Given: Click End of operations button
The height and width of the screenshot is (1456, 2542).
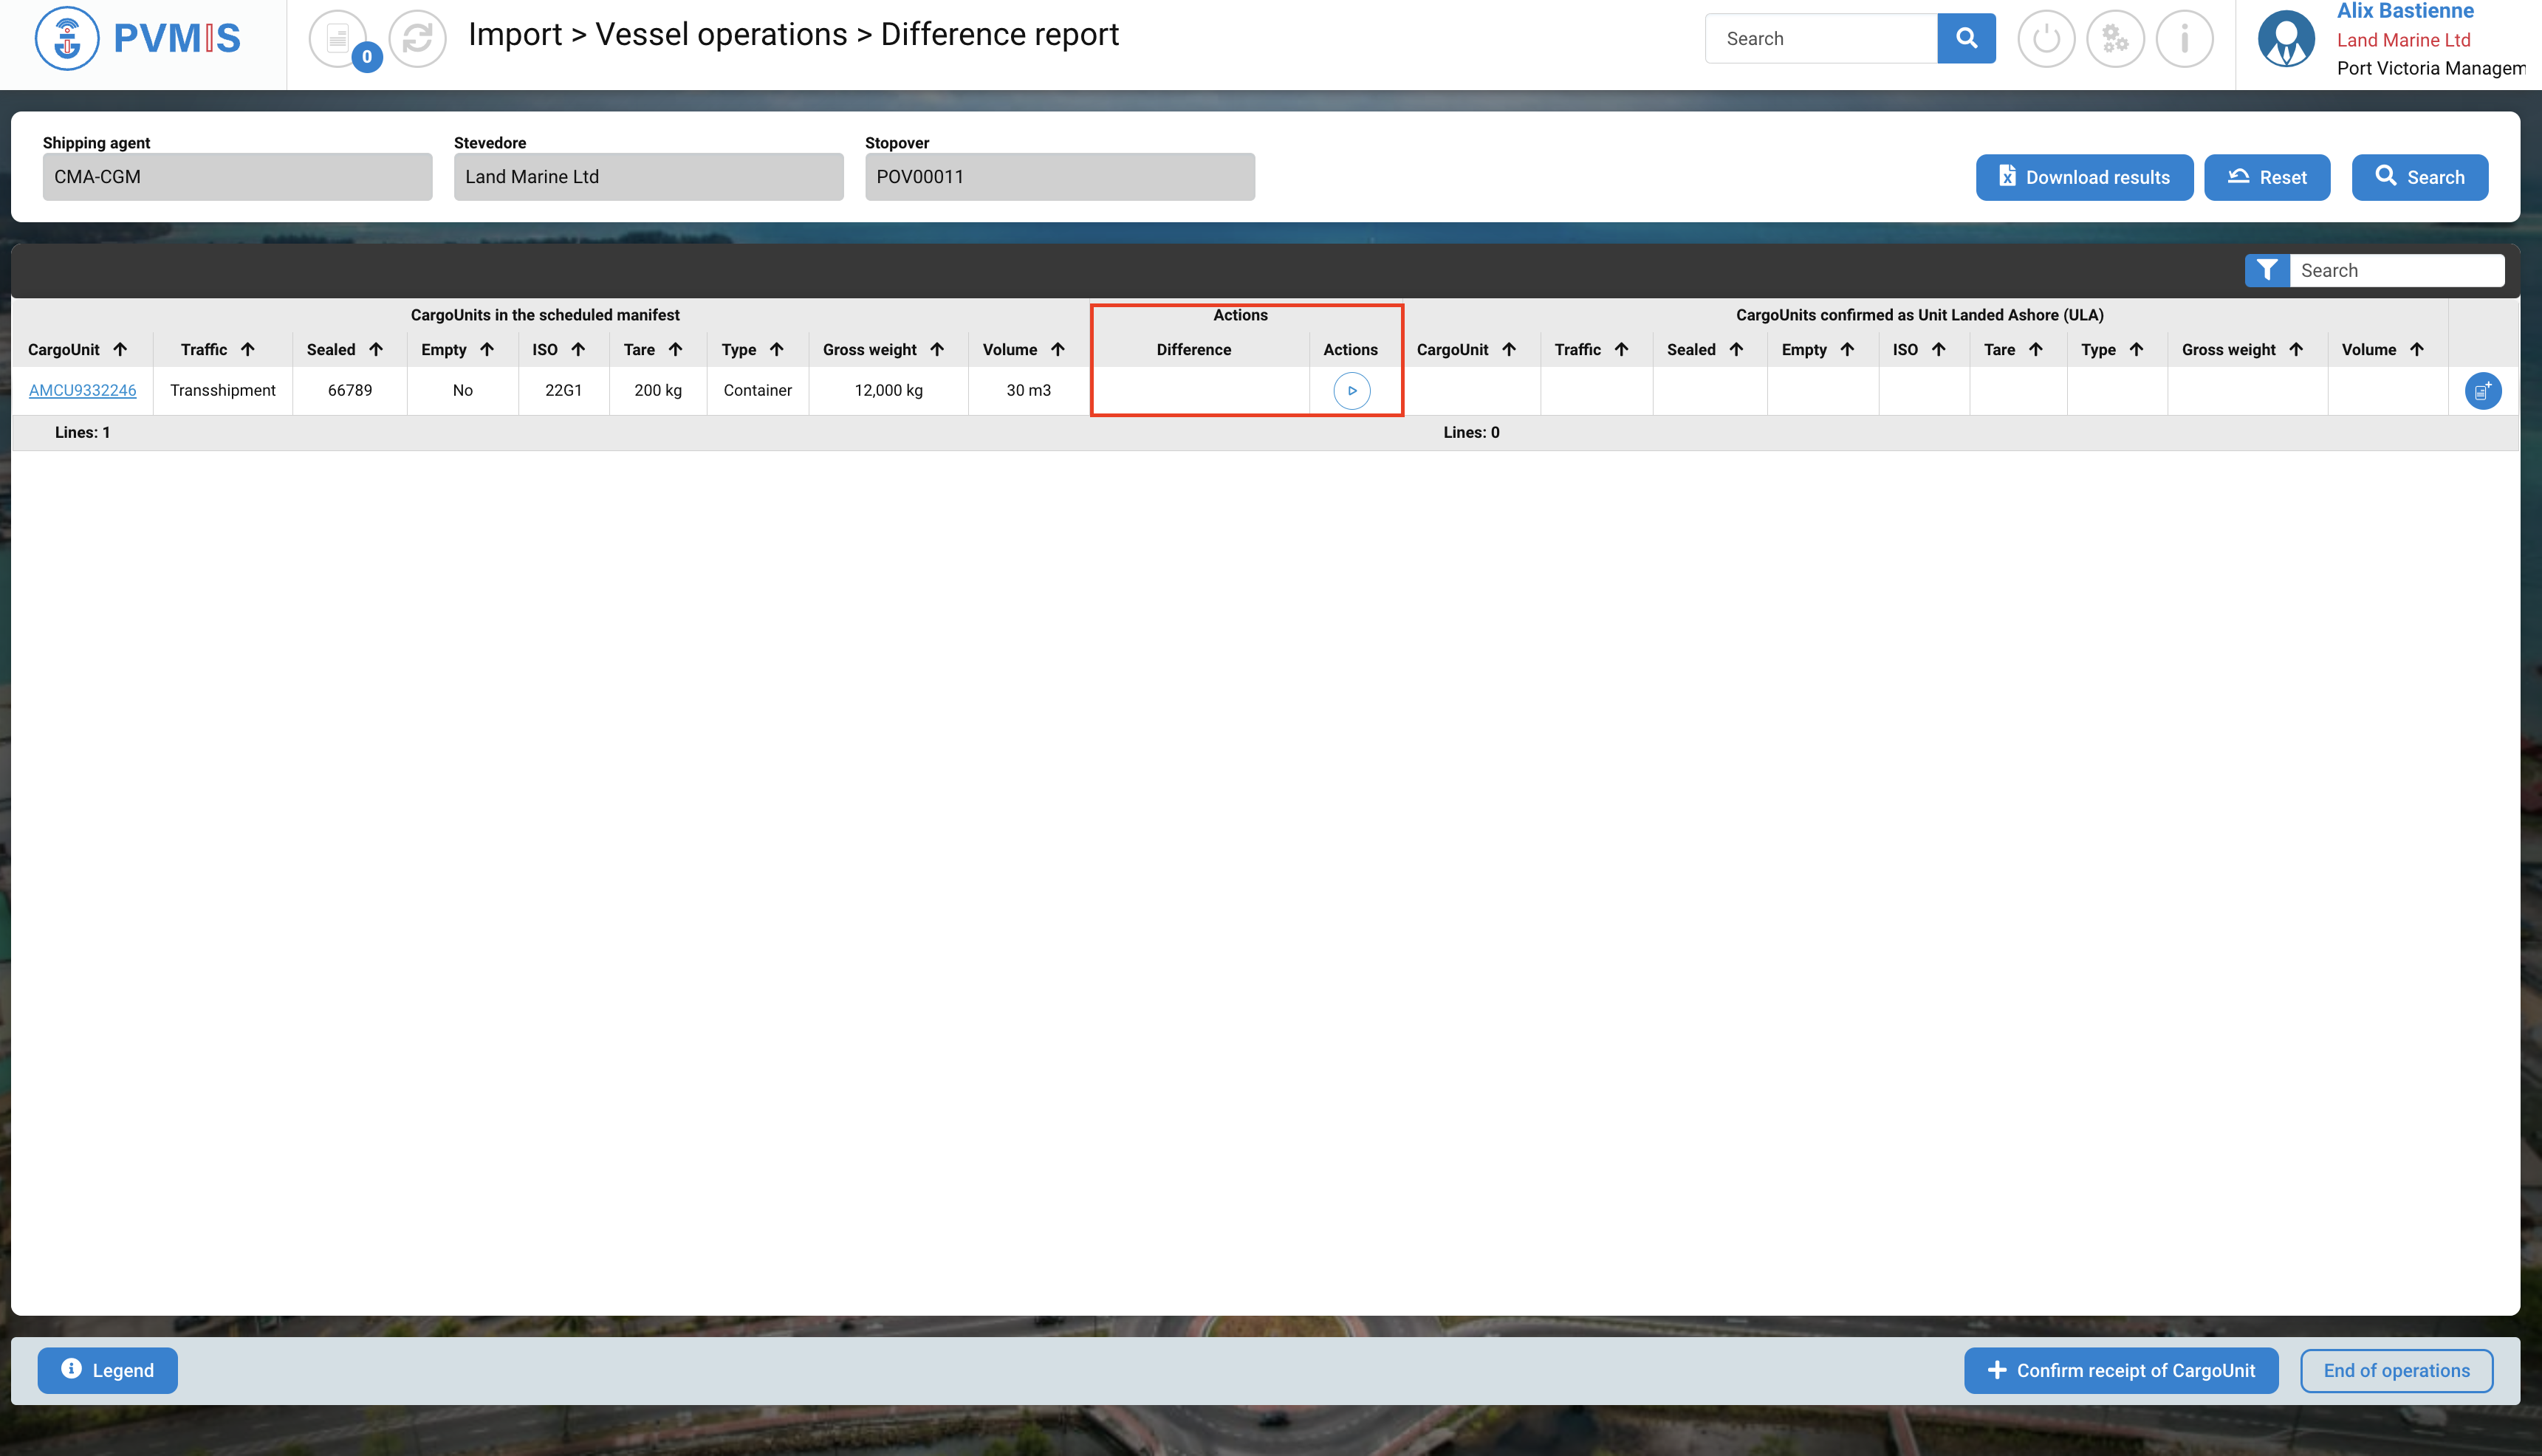Looking at the screenshot, I should click(x=2396, y=1370).
